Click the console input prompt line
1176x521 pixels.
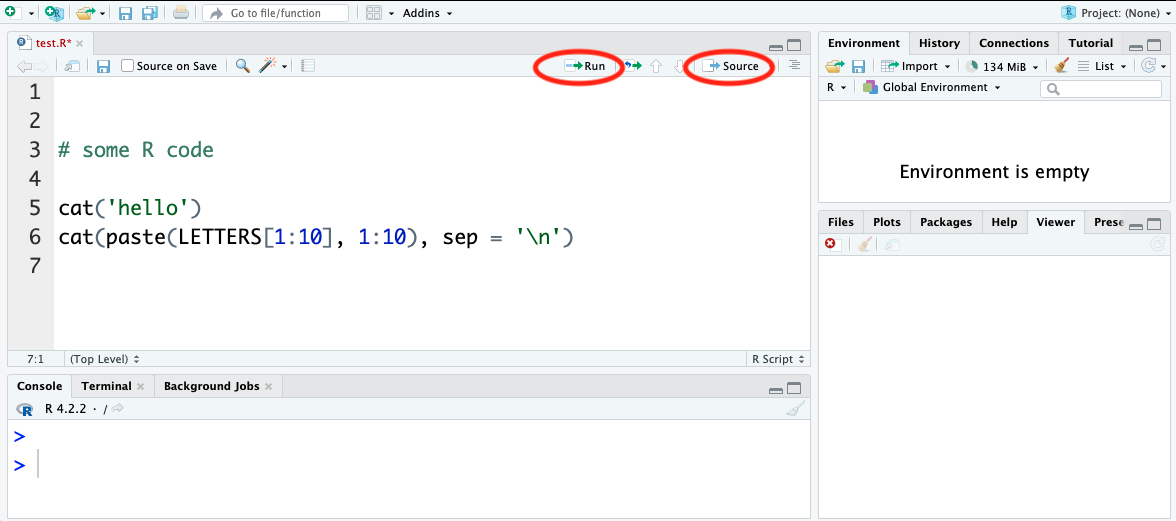coord(409,465)
